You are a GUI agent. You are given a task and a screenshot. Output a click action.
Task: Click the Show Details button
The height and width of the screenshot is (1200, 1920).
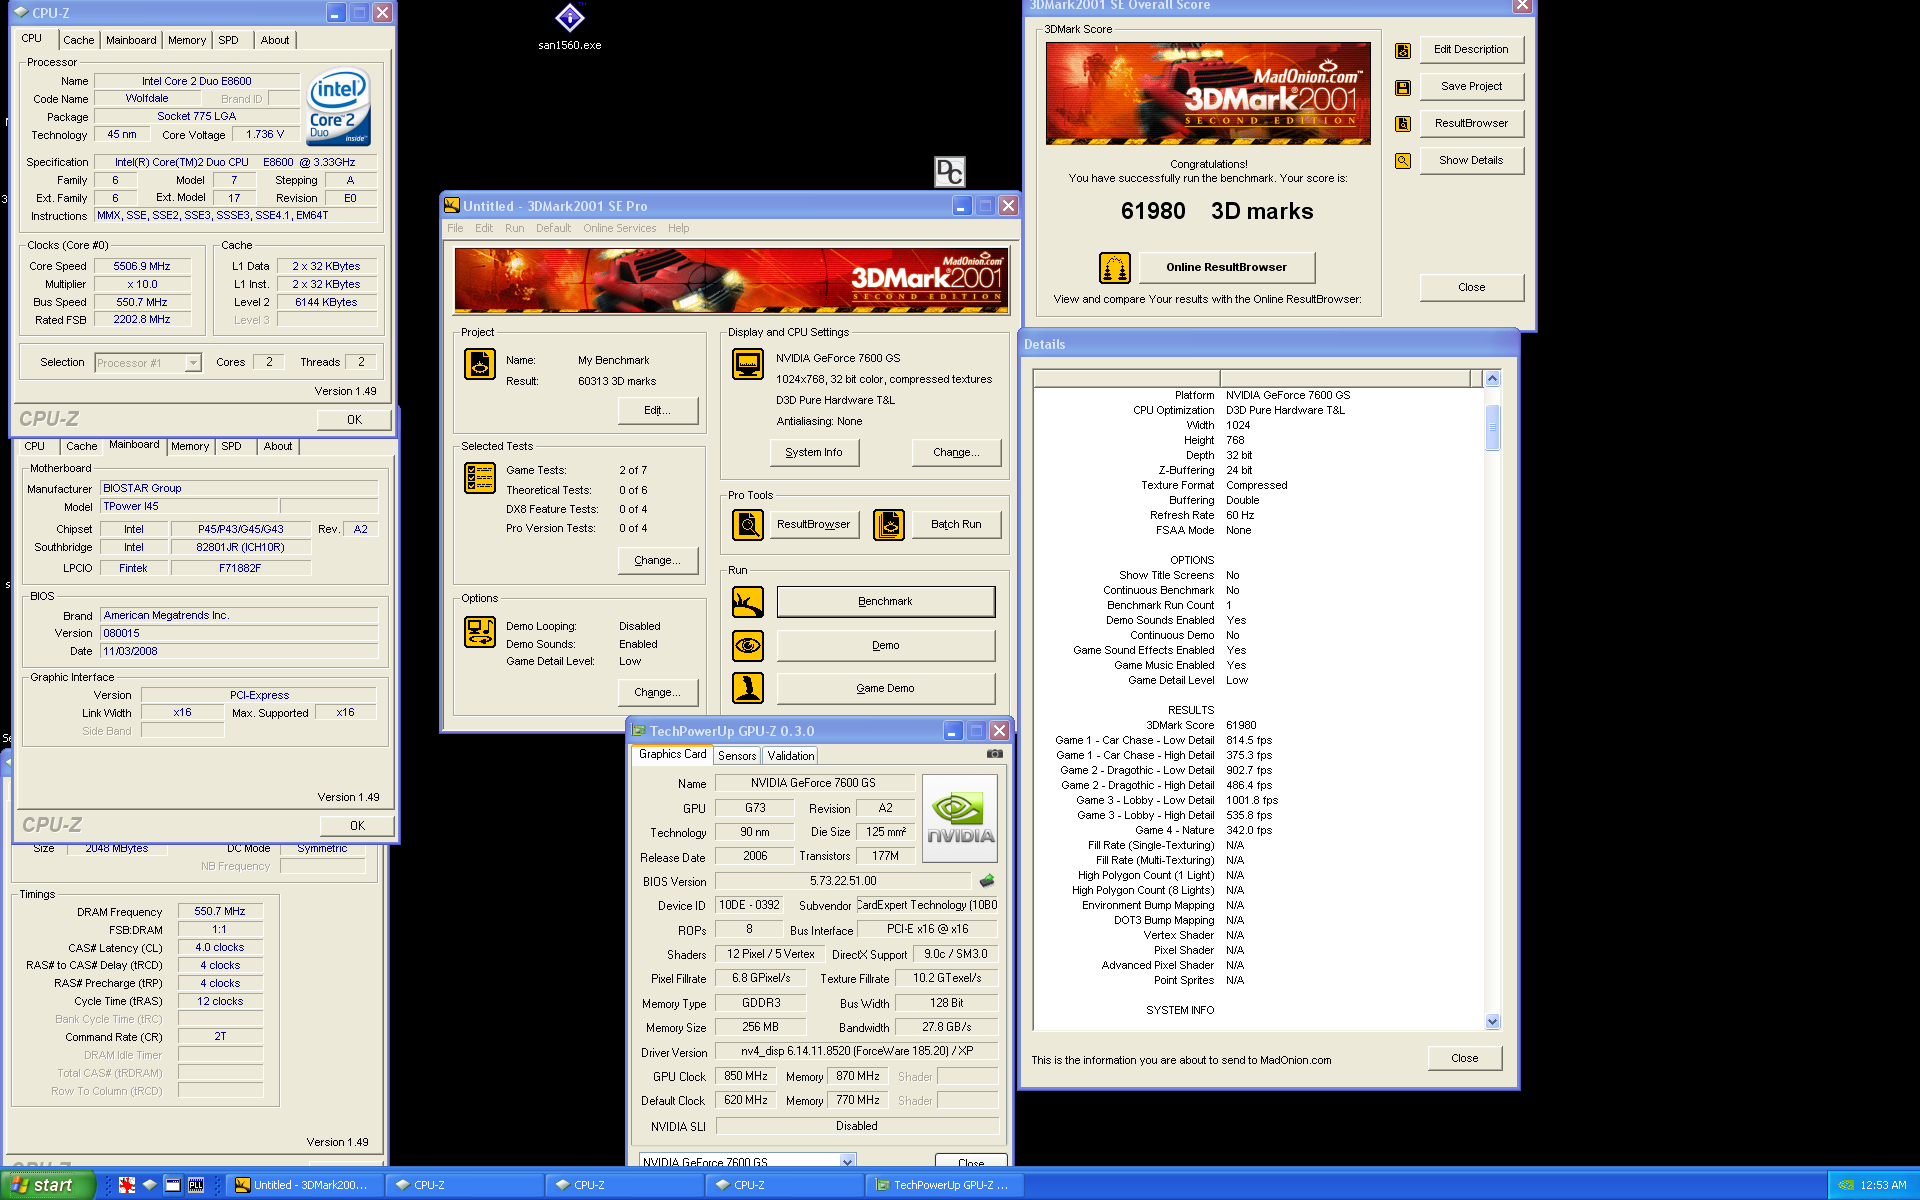click(x=1471, y=161)
